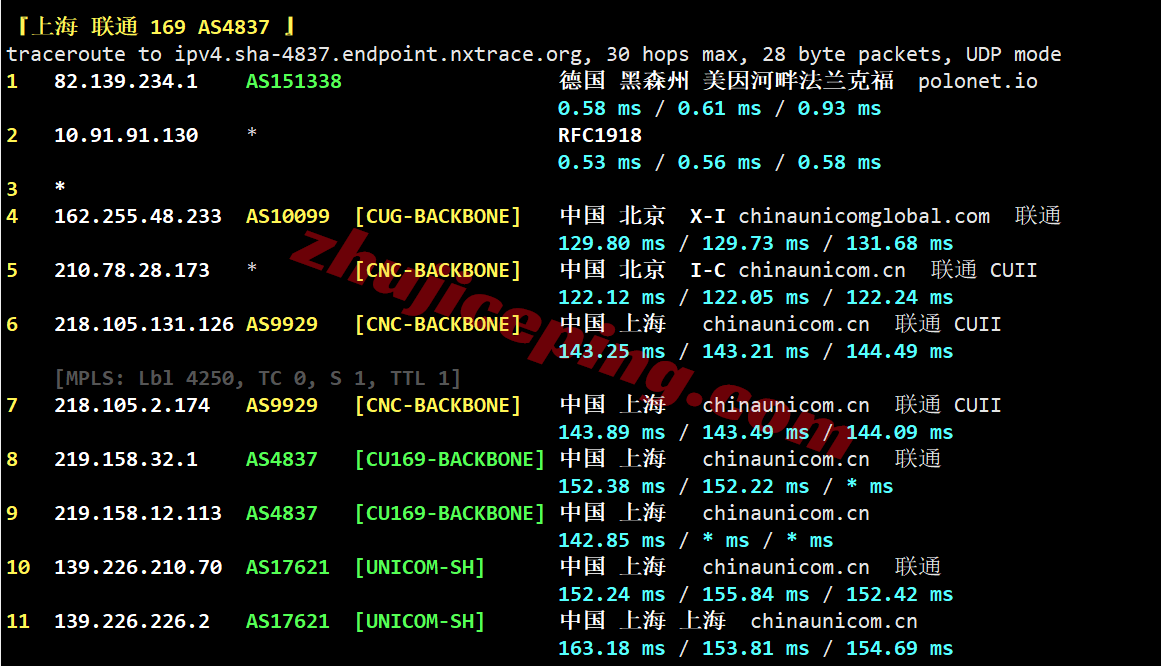Click chinaunicomglobal.com domain text
Image resolution: width=1161 pixels, height=666 pixels.
tap(864, 216)
